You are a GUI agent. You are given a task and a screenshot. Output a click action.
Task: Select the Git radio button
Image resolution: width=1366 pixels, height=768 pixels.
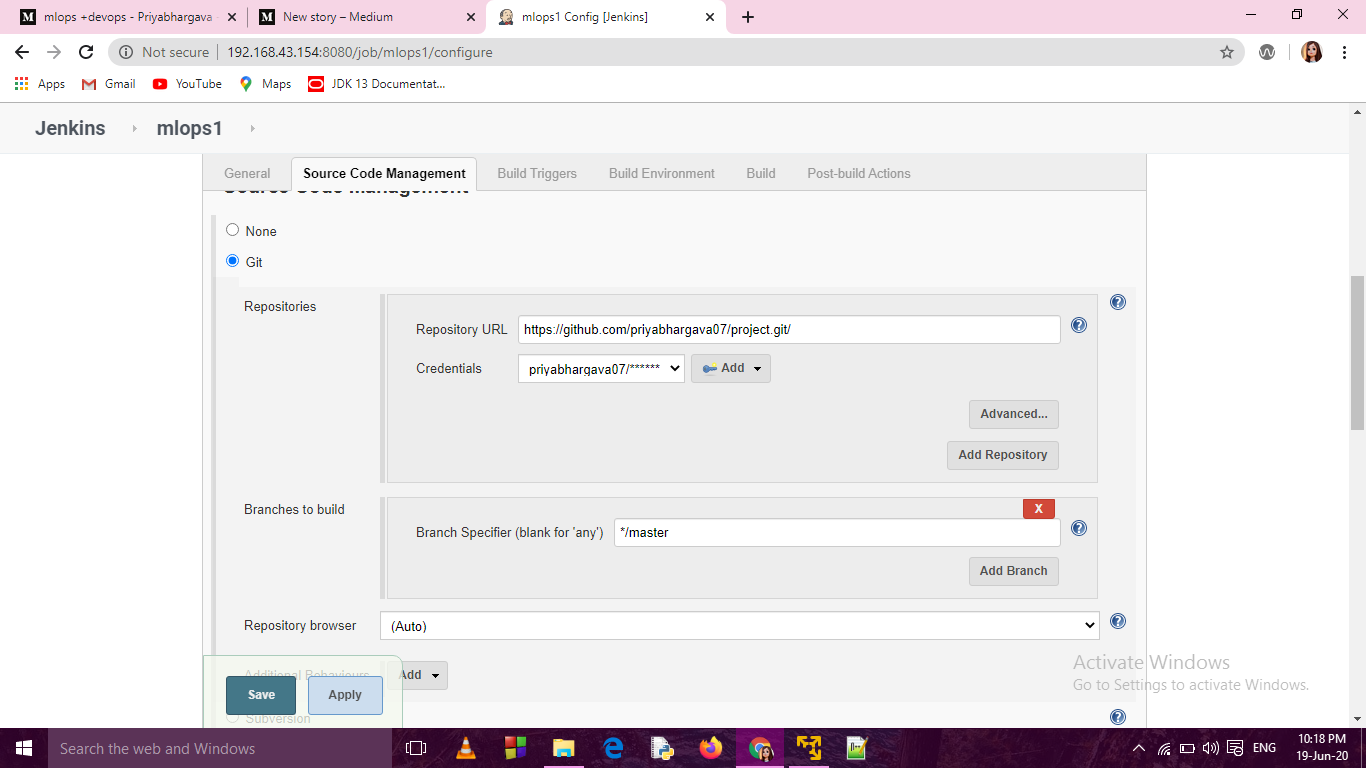coord(232,261)
